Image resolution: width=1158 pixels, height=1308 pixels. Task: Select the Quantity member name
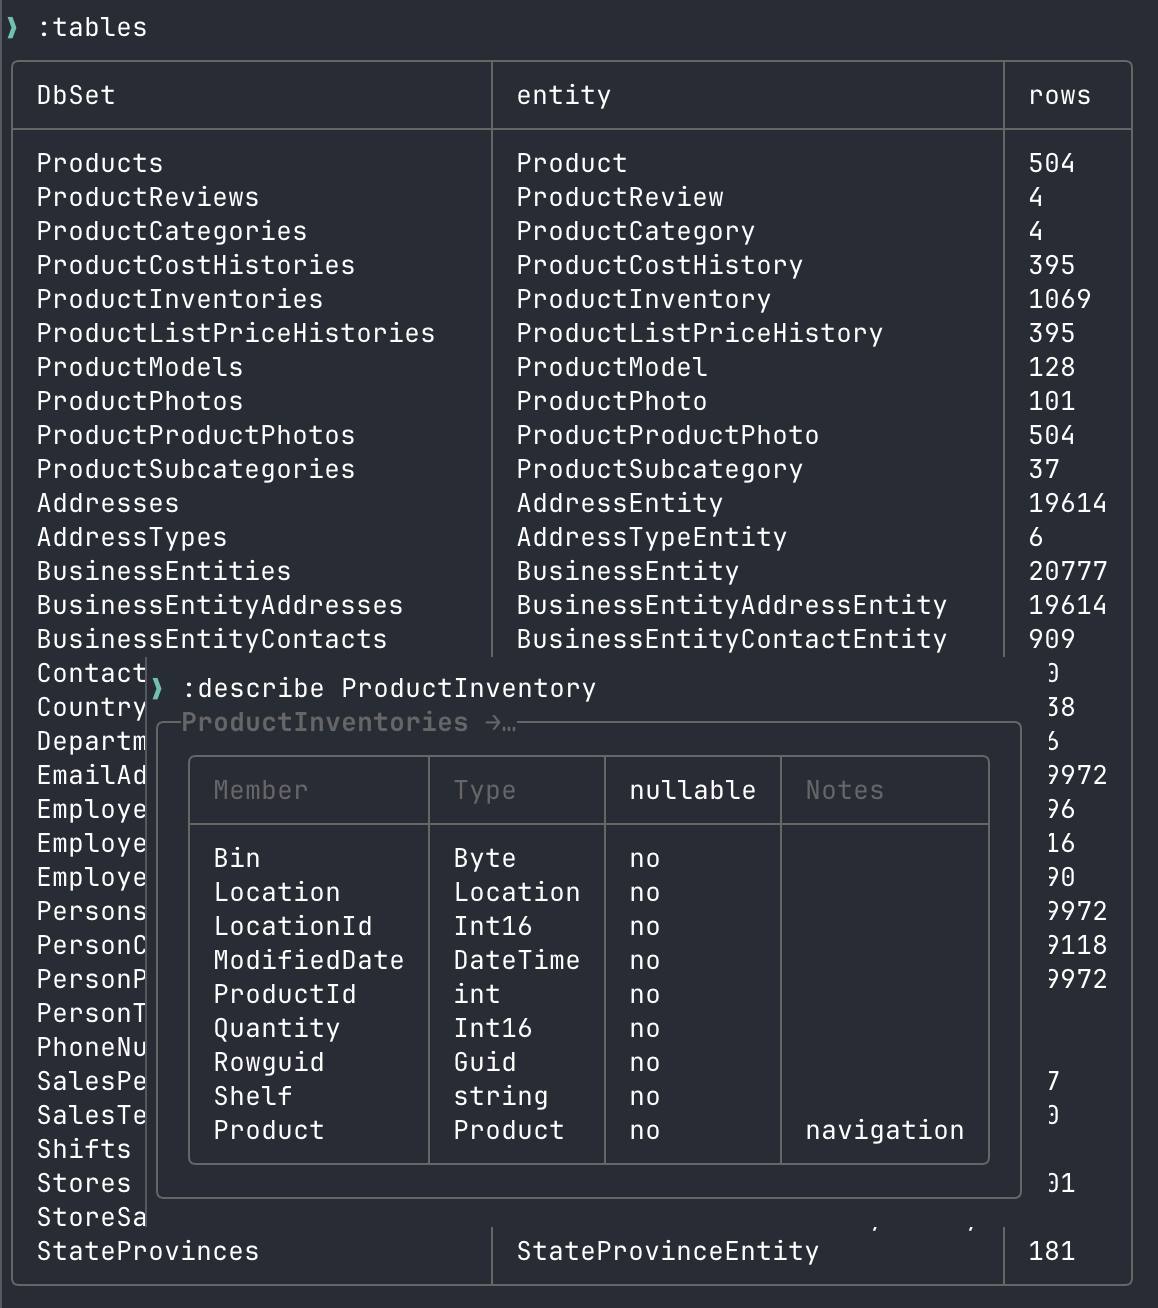(277, 1028)
